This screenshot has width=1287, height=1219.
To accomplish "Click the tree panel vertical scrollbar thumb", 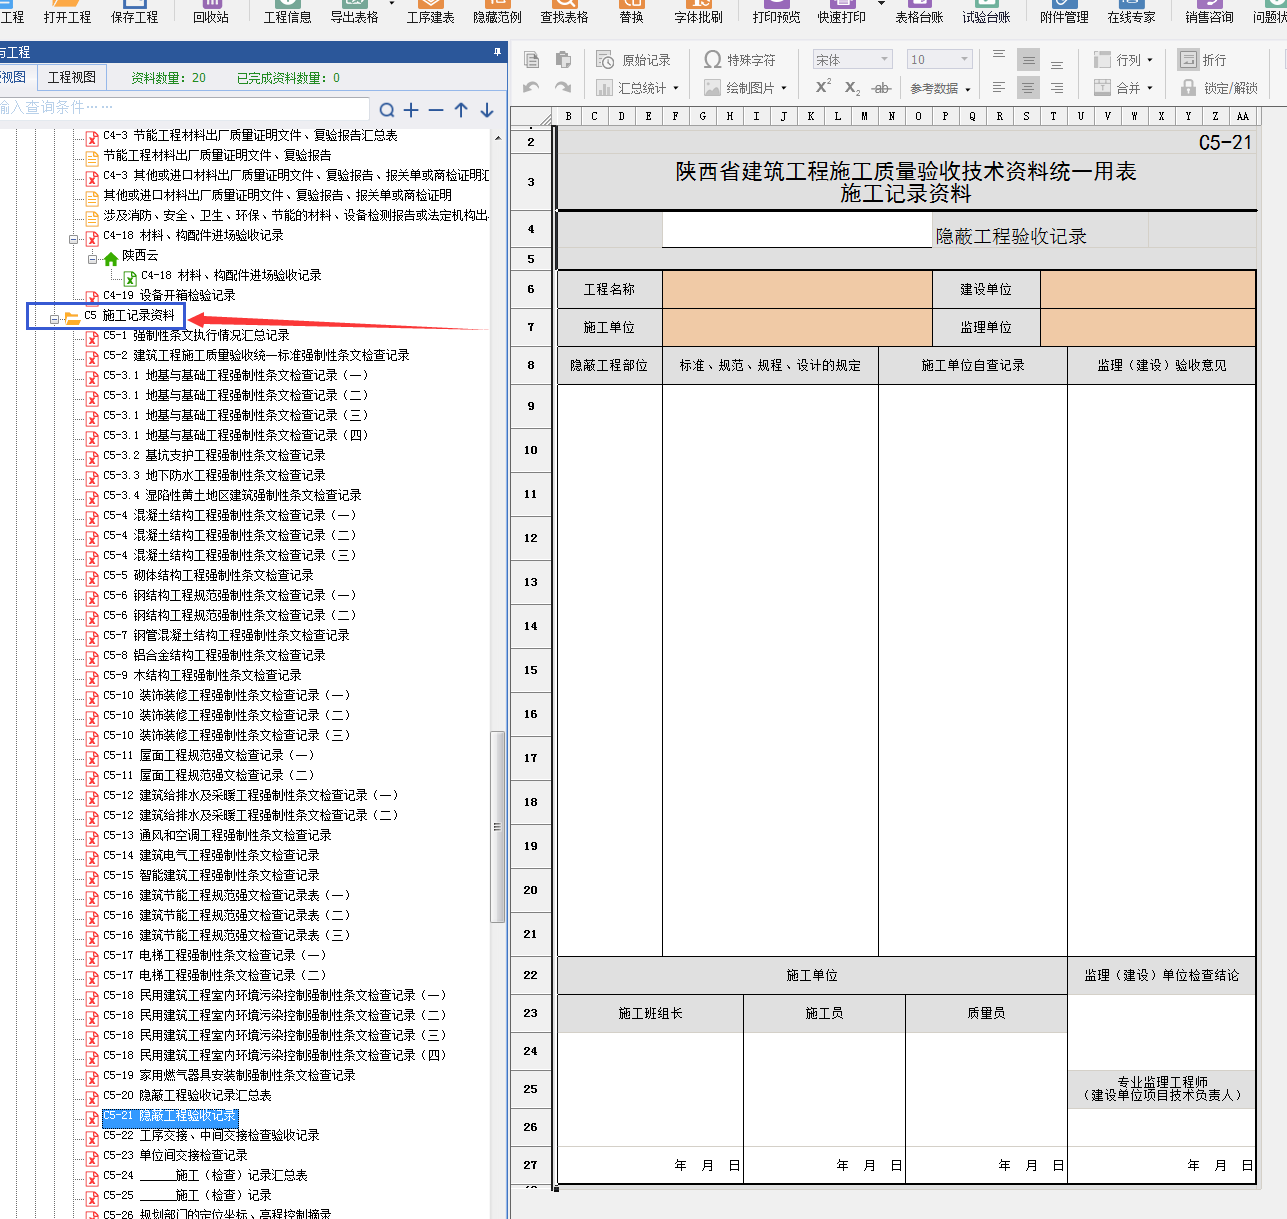I will [x=497, y=826].
